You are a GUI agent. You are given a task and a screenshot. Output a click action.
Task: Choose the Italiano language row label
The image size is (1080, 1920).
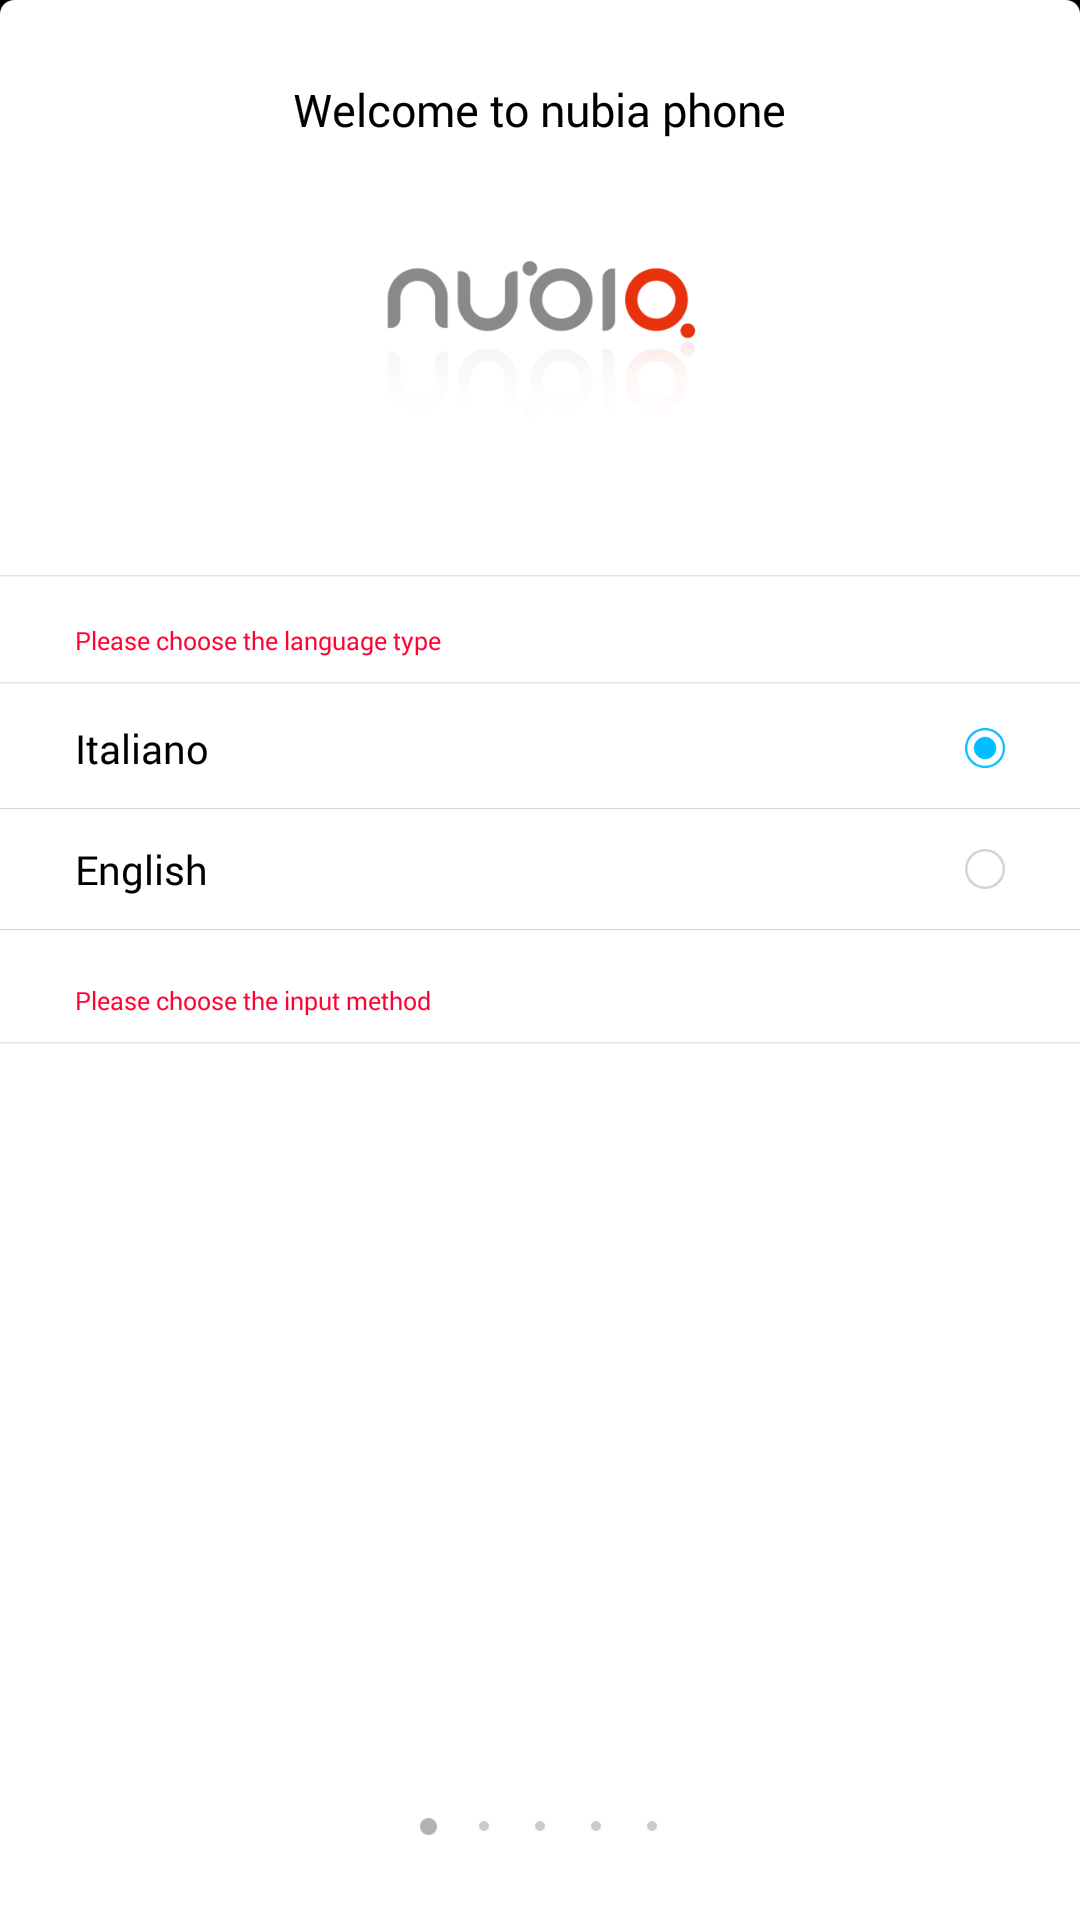click(142, 750)
